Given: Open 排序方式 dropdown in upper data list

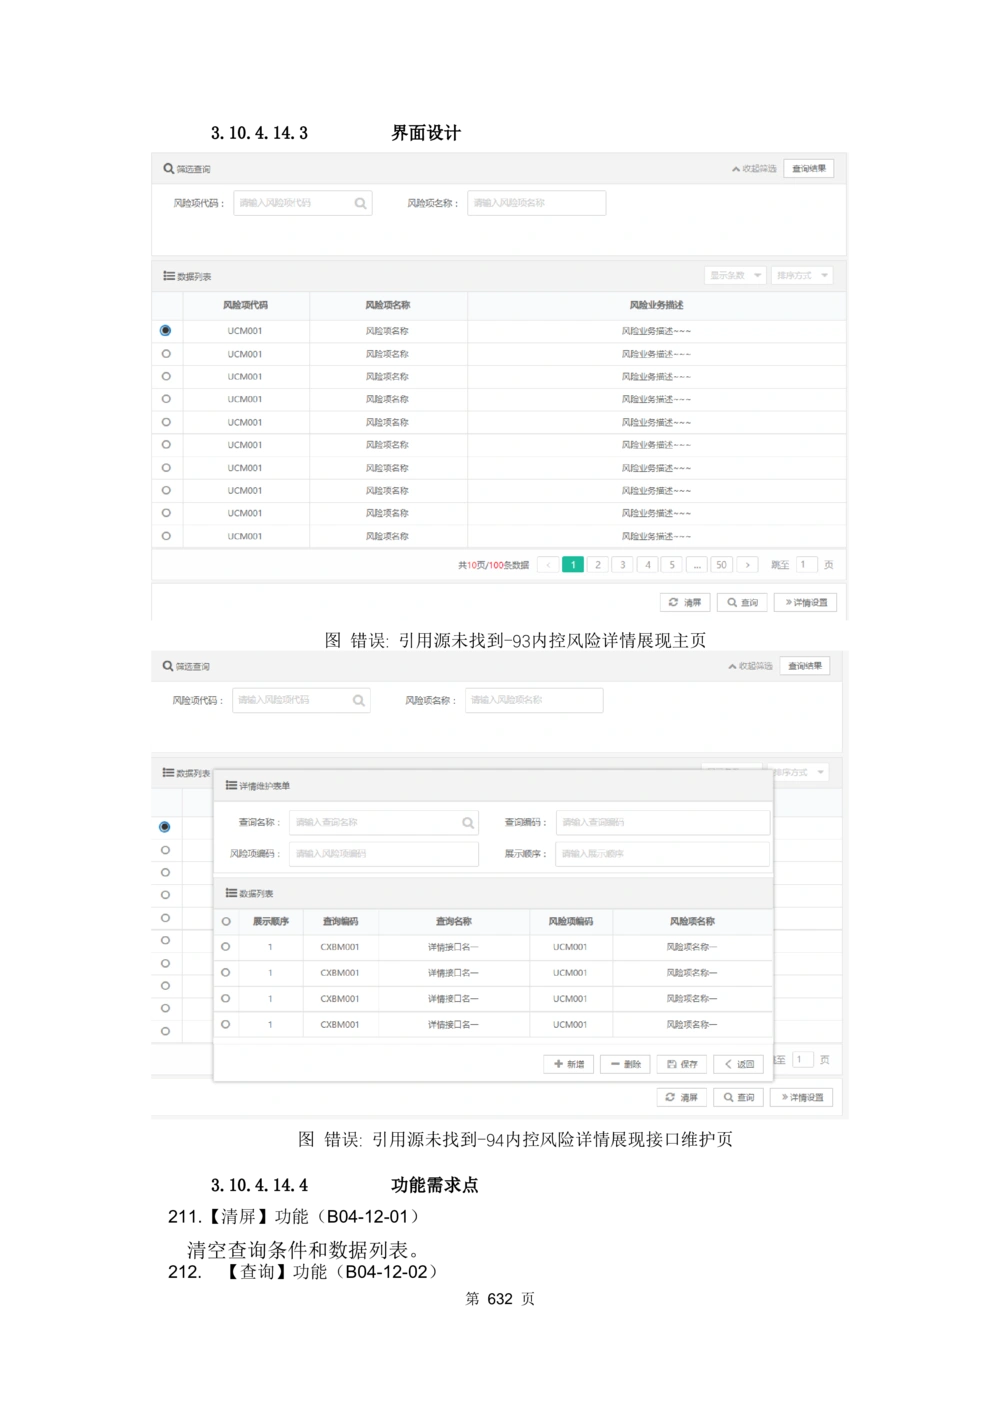Looking at the screenshot, I should click(802, 276).
